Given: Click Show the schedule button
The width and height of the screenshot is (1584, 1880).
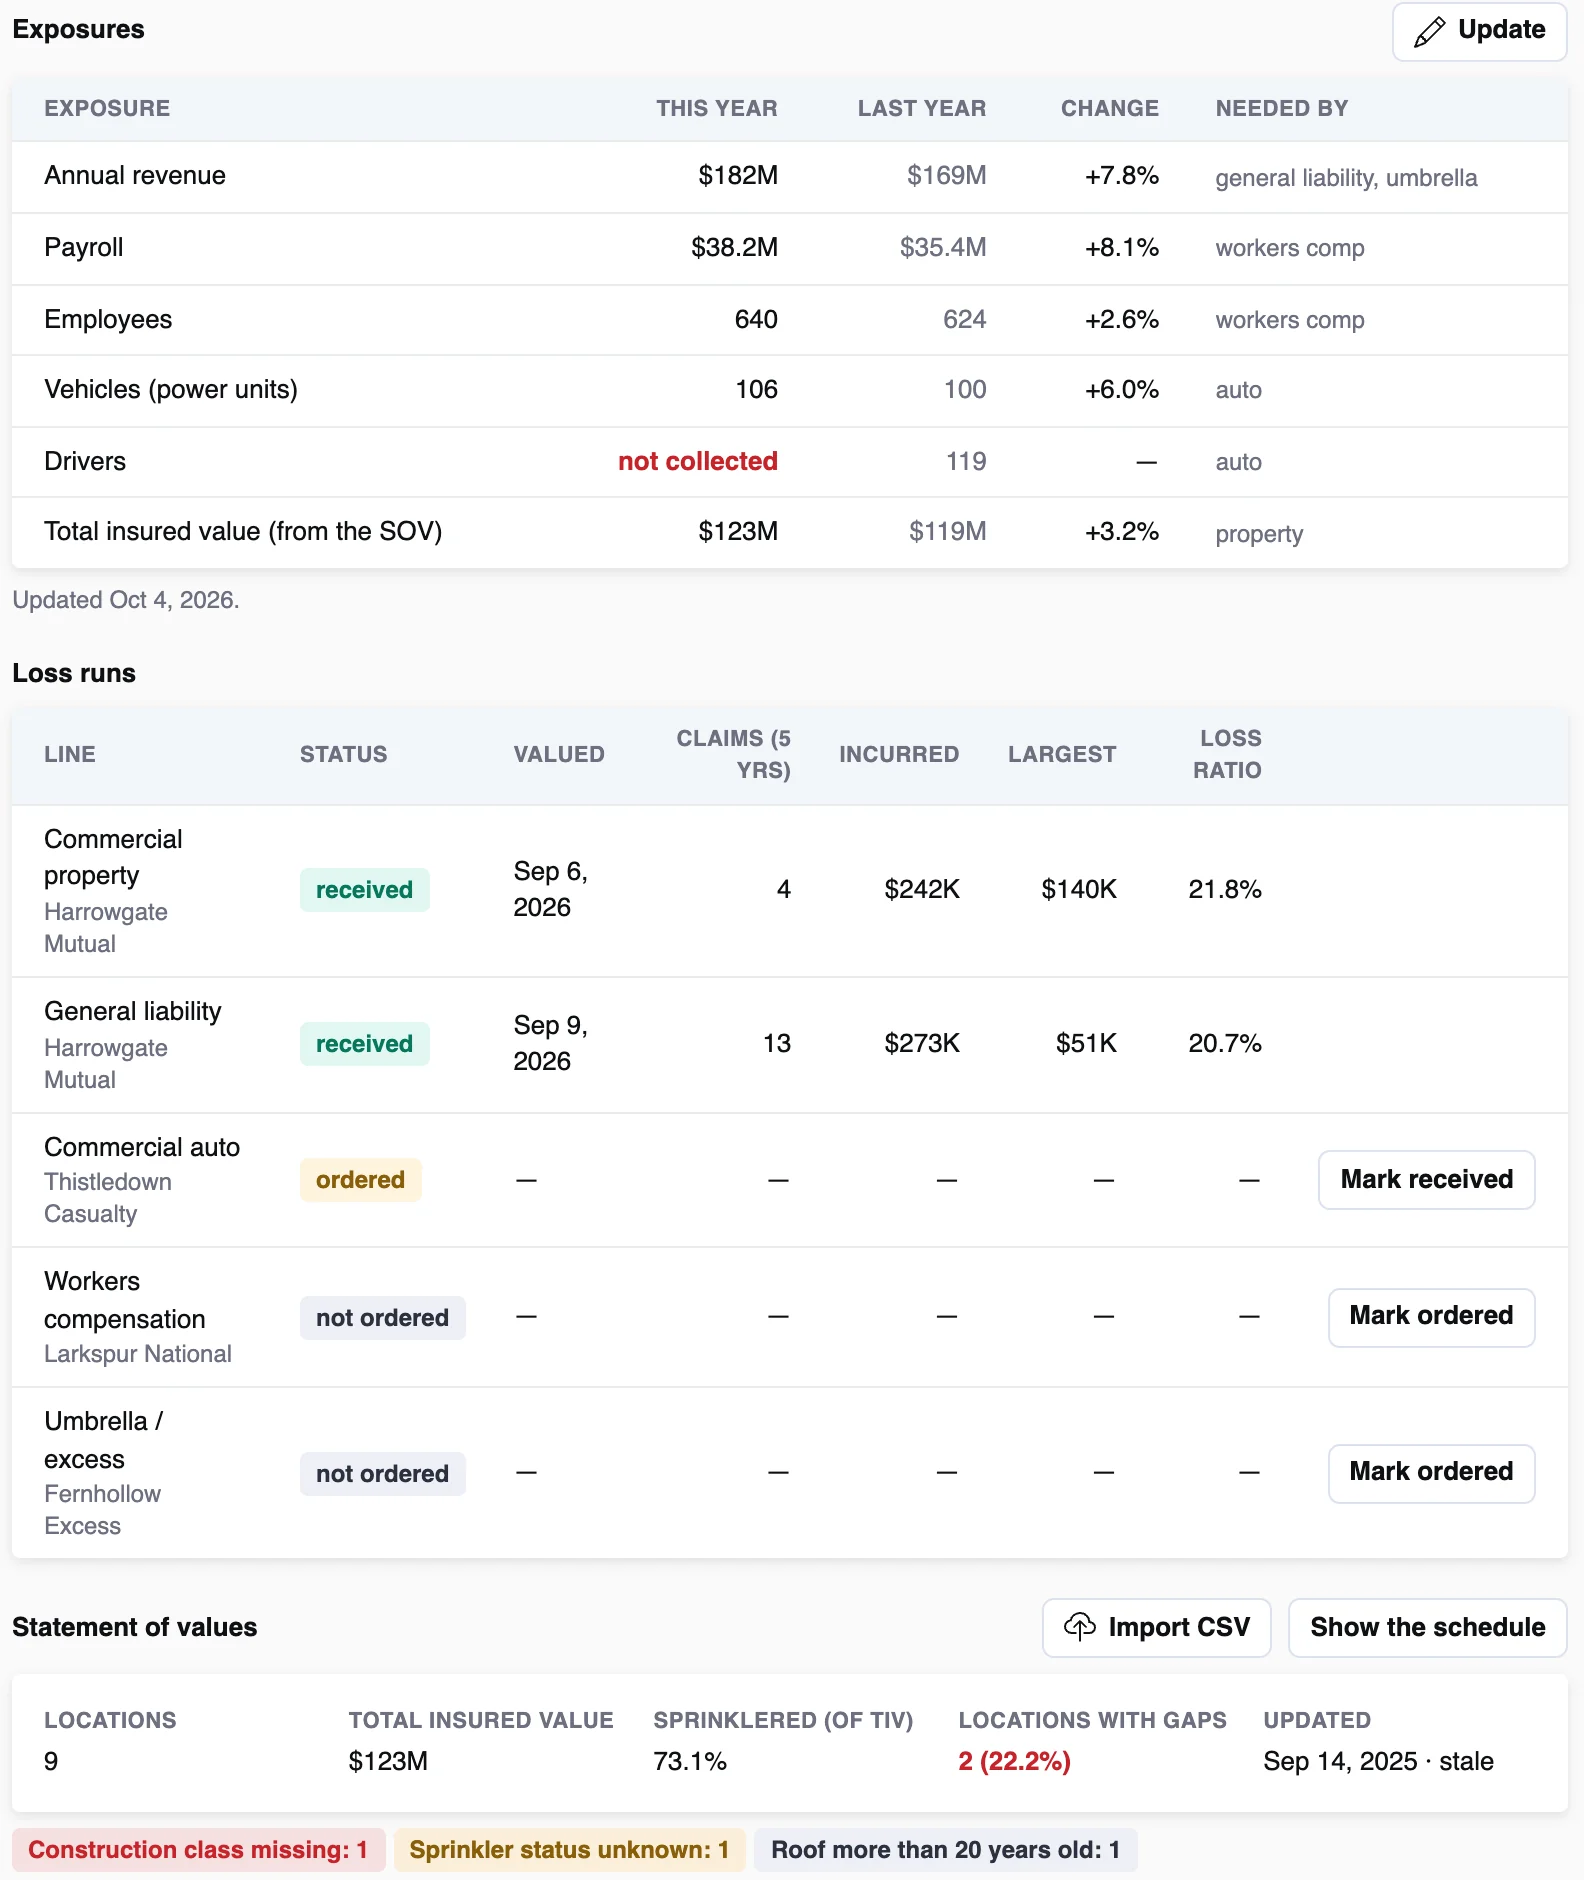Looking at the screenshot, I should 1427,1627.
